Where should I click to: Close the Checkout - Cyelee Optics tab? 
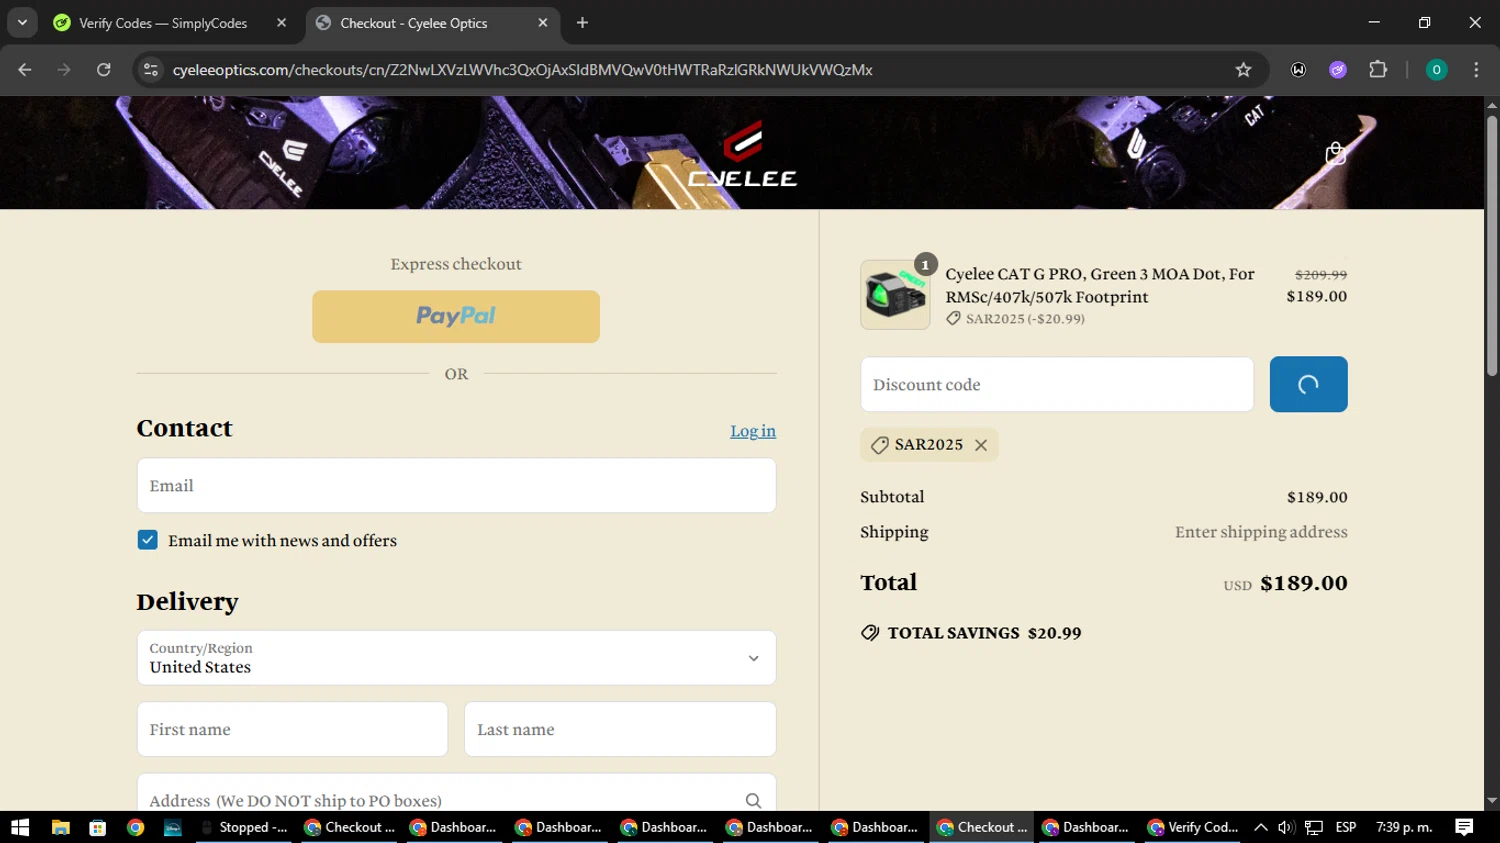[x=542, y=22]
